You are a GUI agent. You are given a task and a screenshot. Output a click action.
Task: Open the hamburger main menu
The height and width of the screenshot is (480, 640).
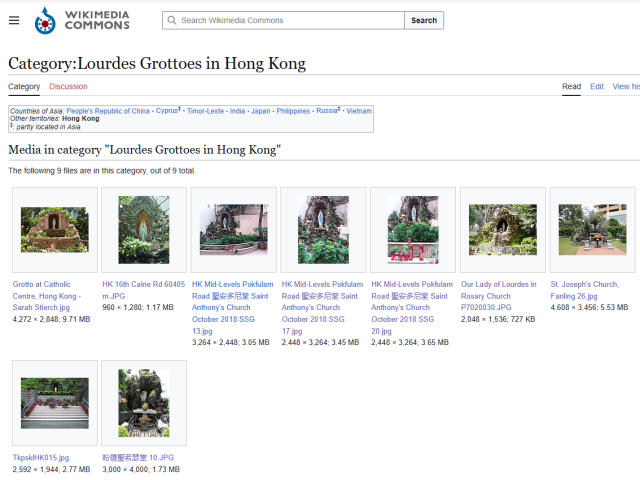[x=14, y=20]
